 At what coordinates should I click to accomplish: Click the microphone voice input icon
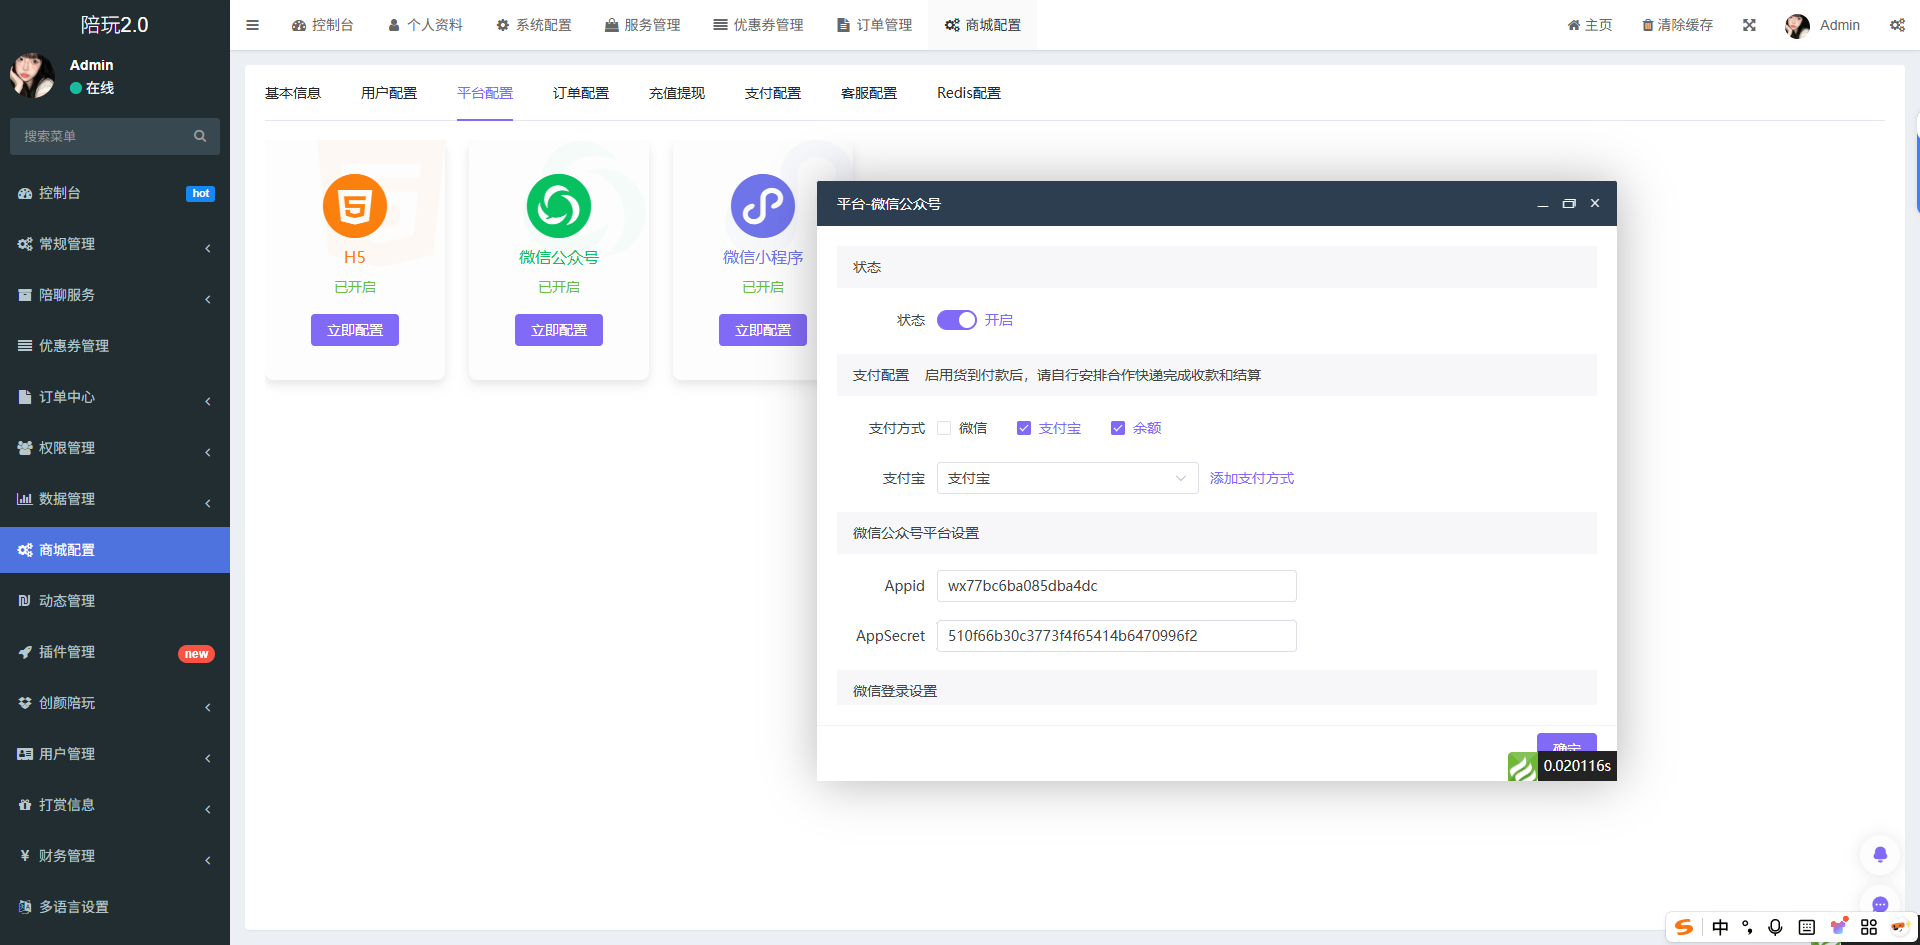pos(1775,927)
